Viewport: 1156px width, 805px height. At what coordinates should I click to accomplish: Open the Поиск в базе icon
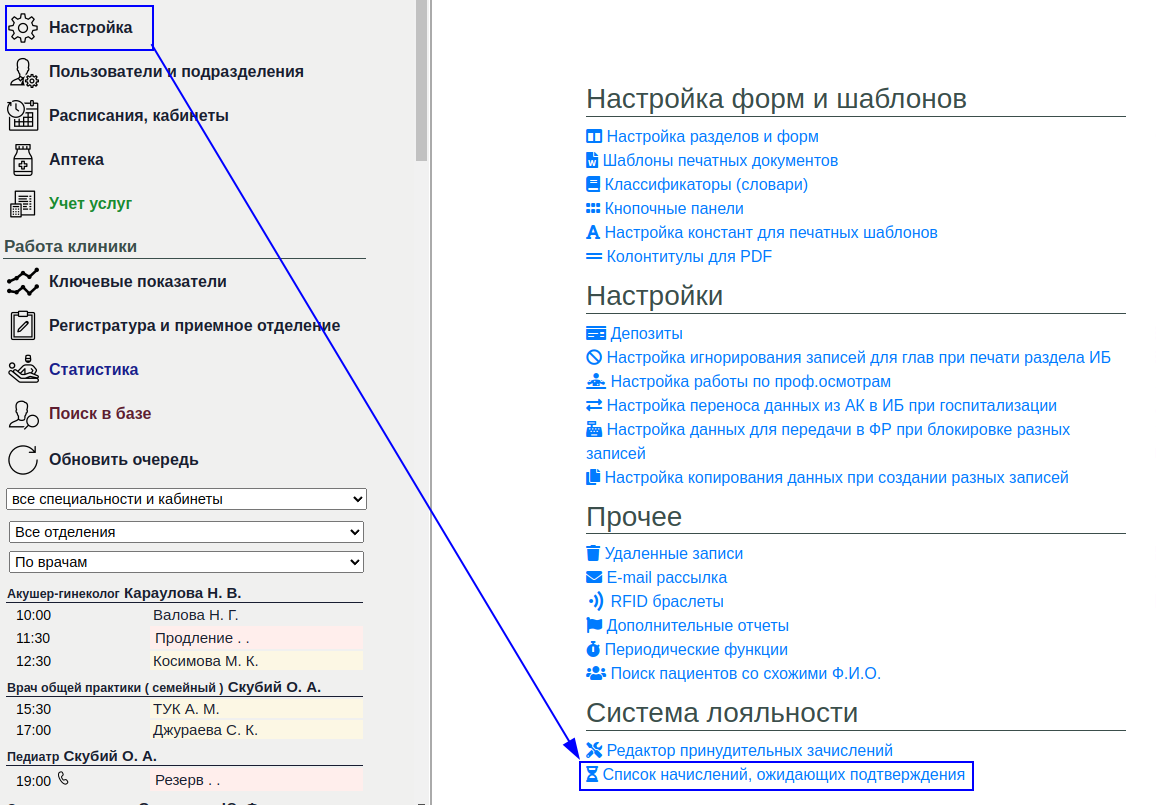(x=23, y=414)
